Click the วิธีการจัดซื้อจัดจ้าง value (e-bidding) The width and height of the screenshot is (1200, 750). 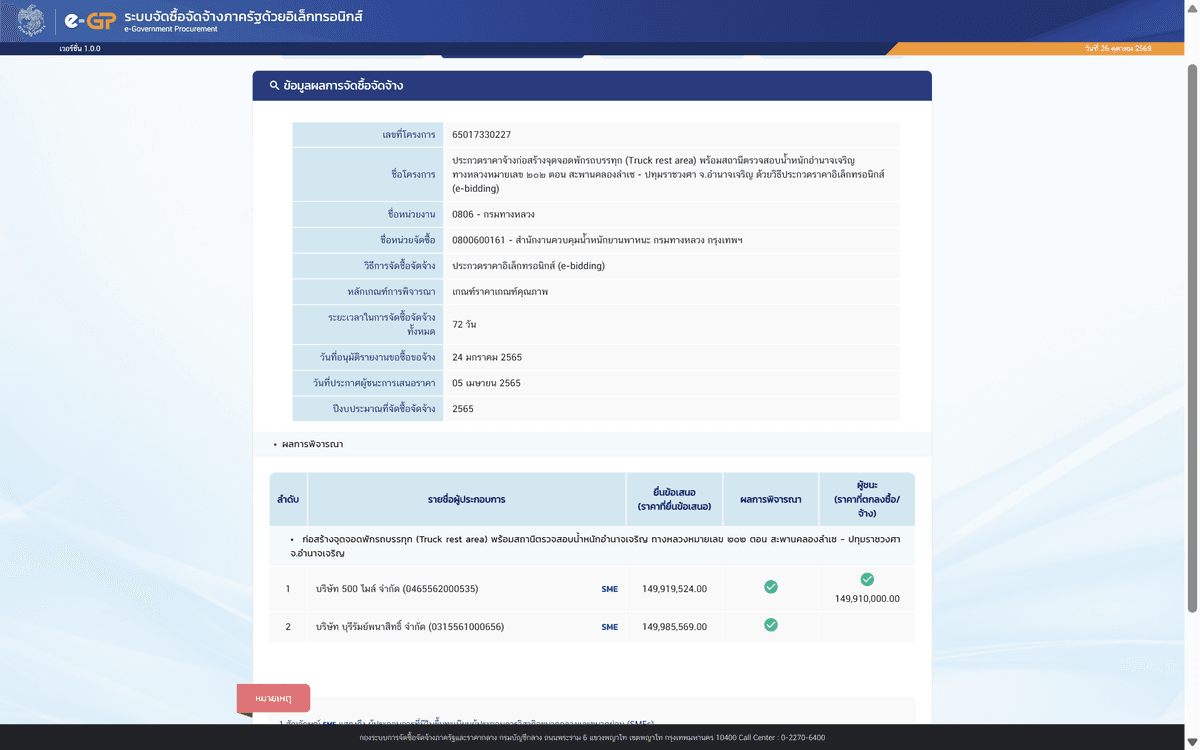tap(528, 266)
